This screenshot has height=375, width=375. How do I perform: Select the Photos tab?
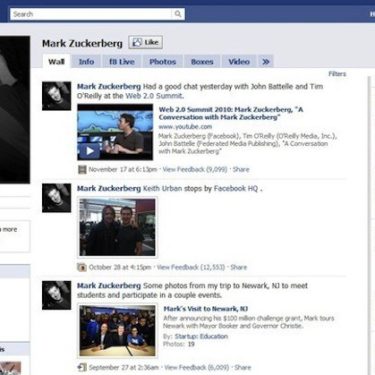(162, 62)
